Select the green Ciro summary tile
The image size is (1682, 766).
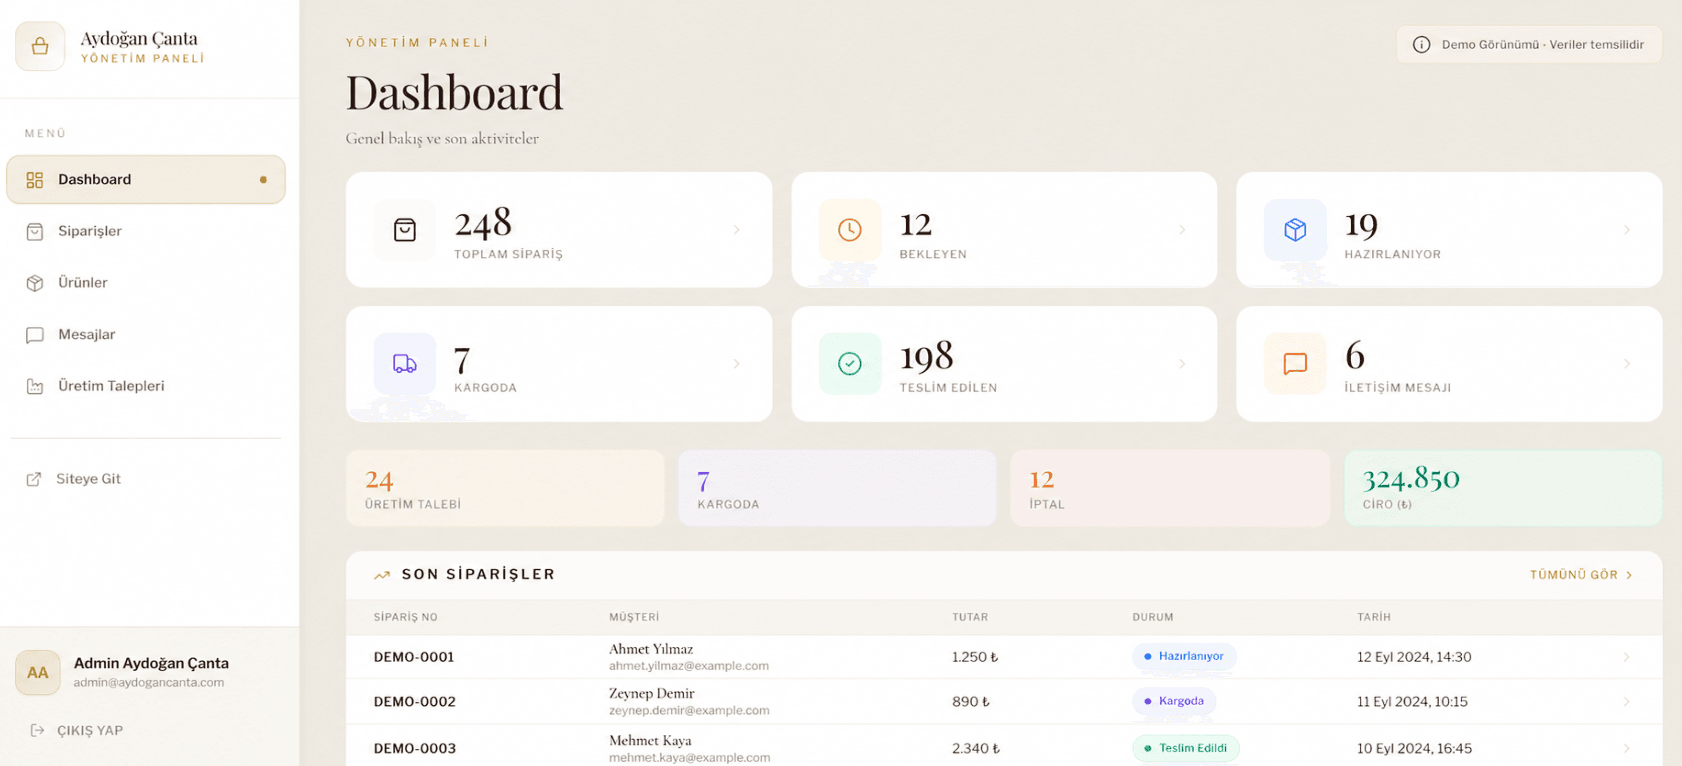[1503, 488]
